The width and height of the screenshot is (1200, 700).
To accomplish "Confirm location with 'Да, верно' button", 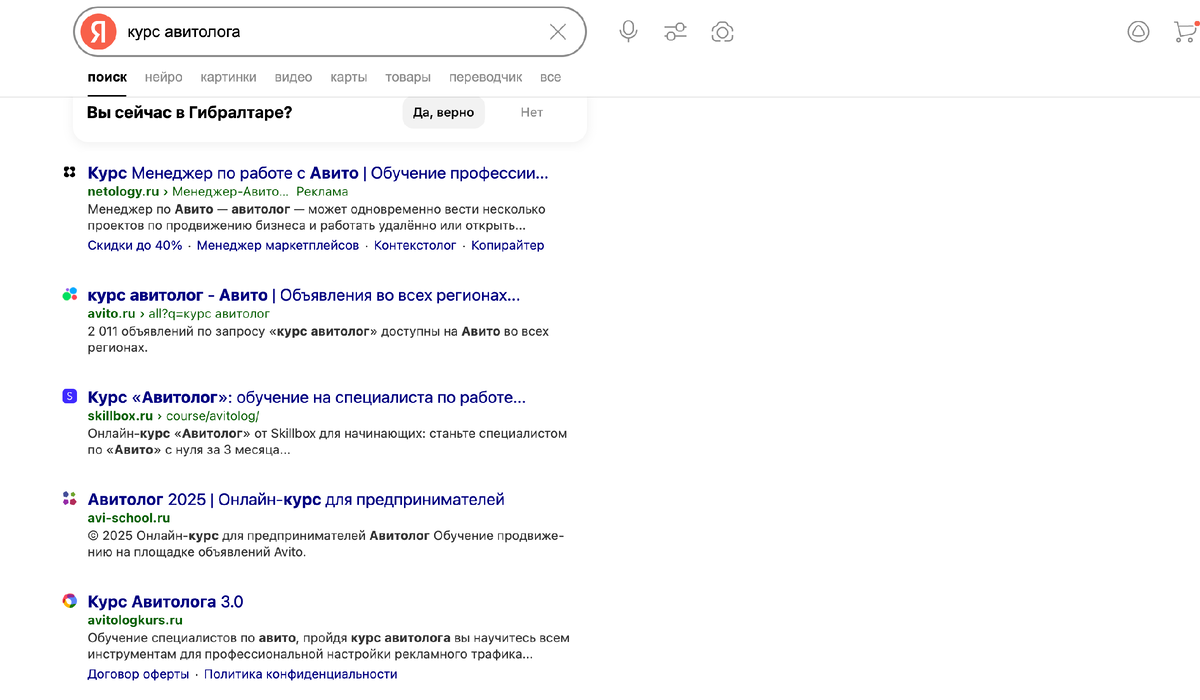I will coord(443,112).
